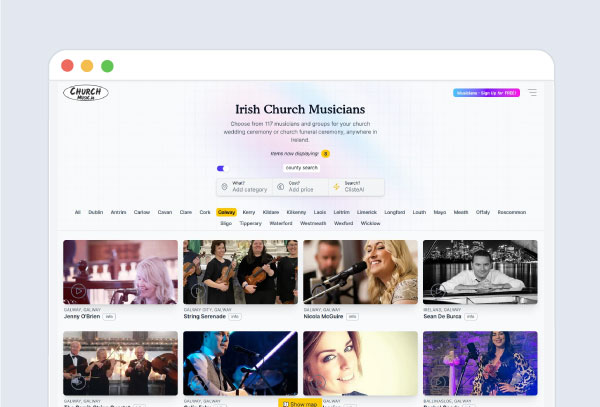This screenshot has width=600, height=407.
Task: Select the Tipperary county filter
Action: pos(251,223)
